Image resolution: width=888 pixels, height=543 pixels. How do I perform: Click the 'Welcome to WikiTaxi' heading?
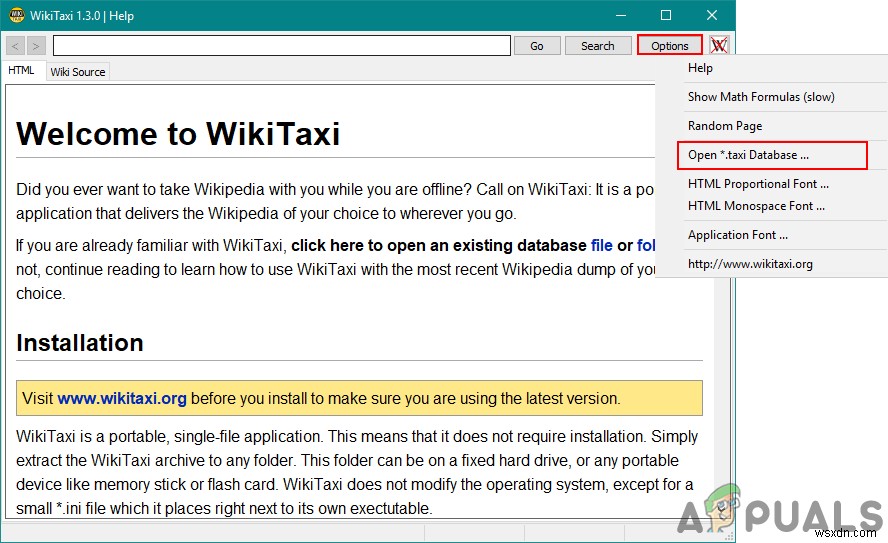[x=178, y=134]
